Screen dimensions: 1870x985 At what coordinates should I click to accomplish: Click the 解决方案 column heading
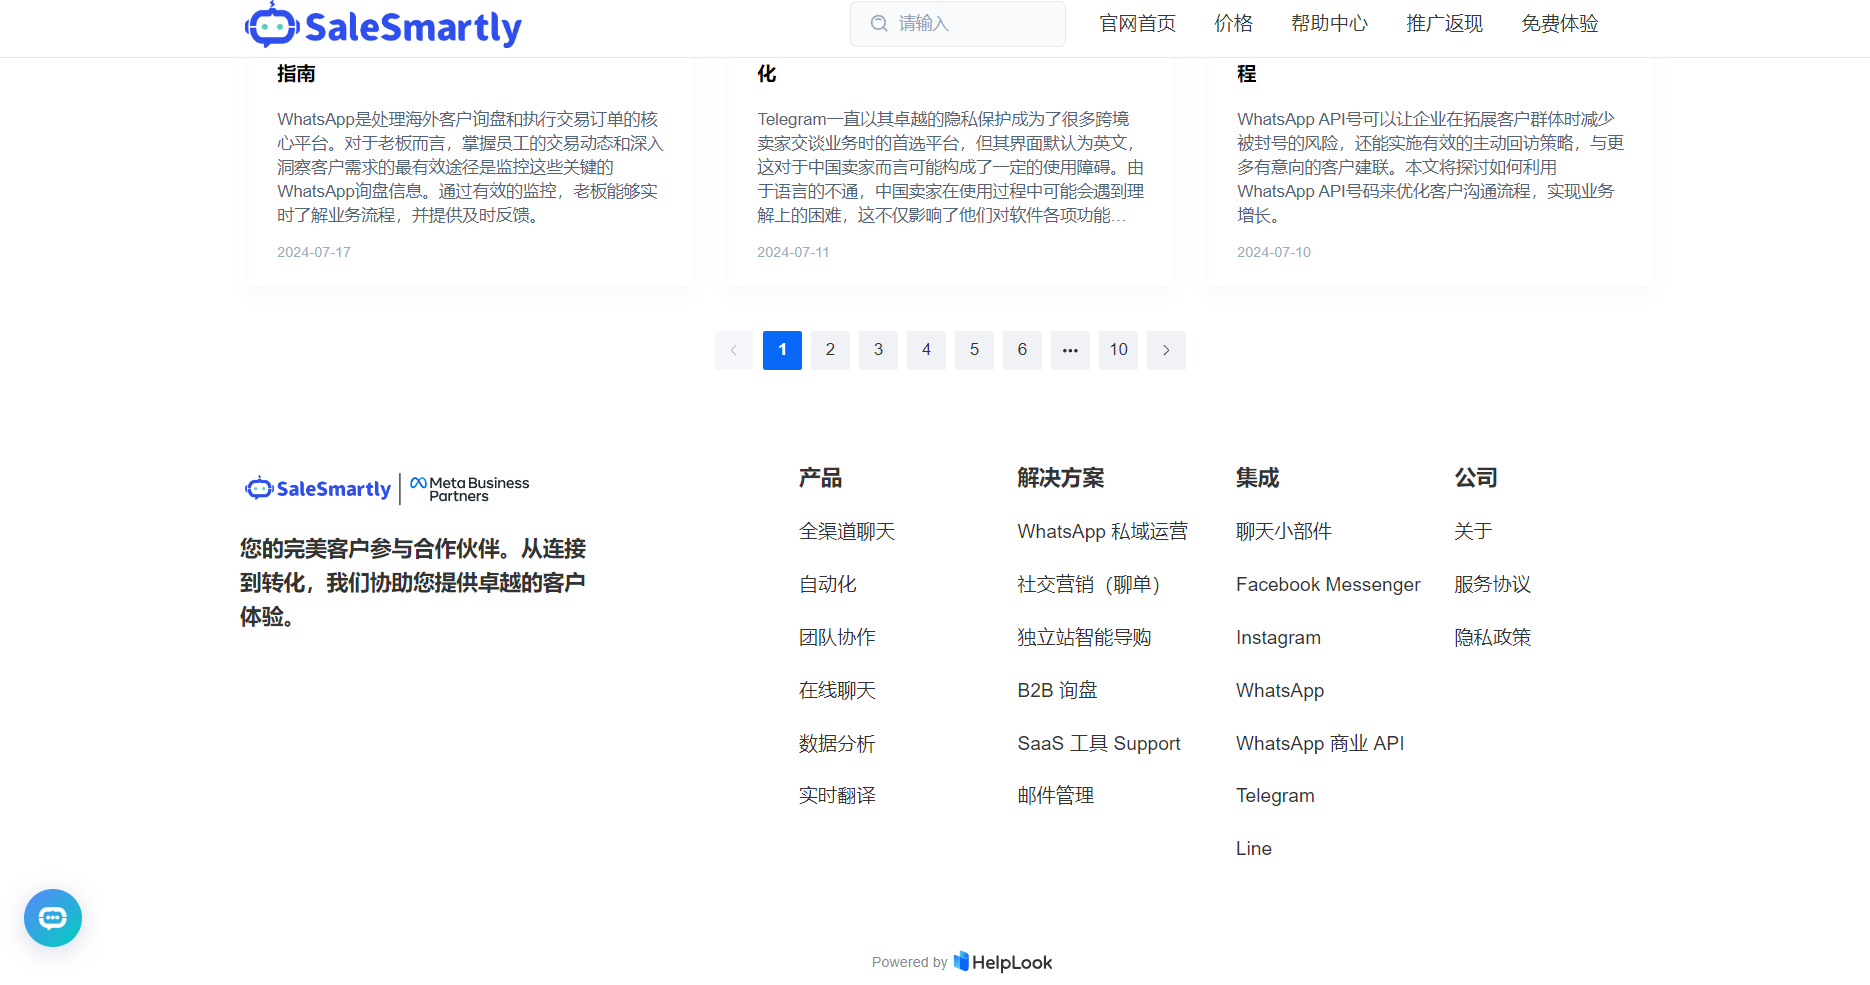[x=1061, y=478]
